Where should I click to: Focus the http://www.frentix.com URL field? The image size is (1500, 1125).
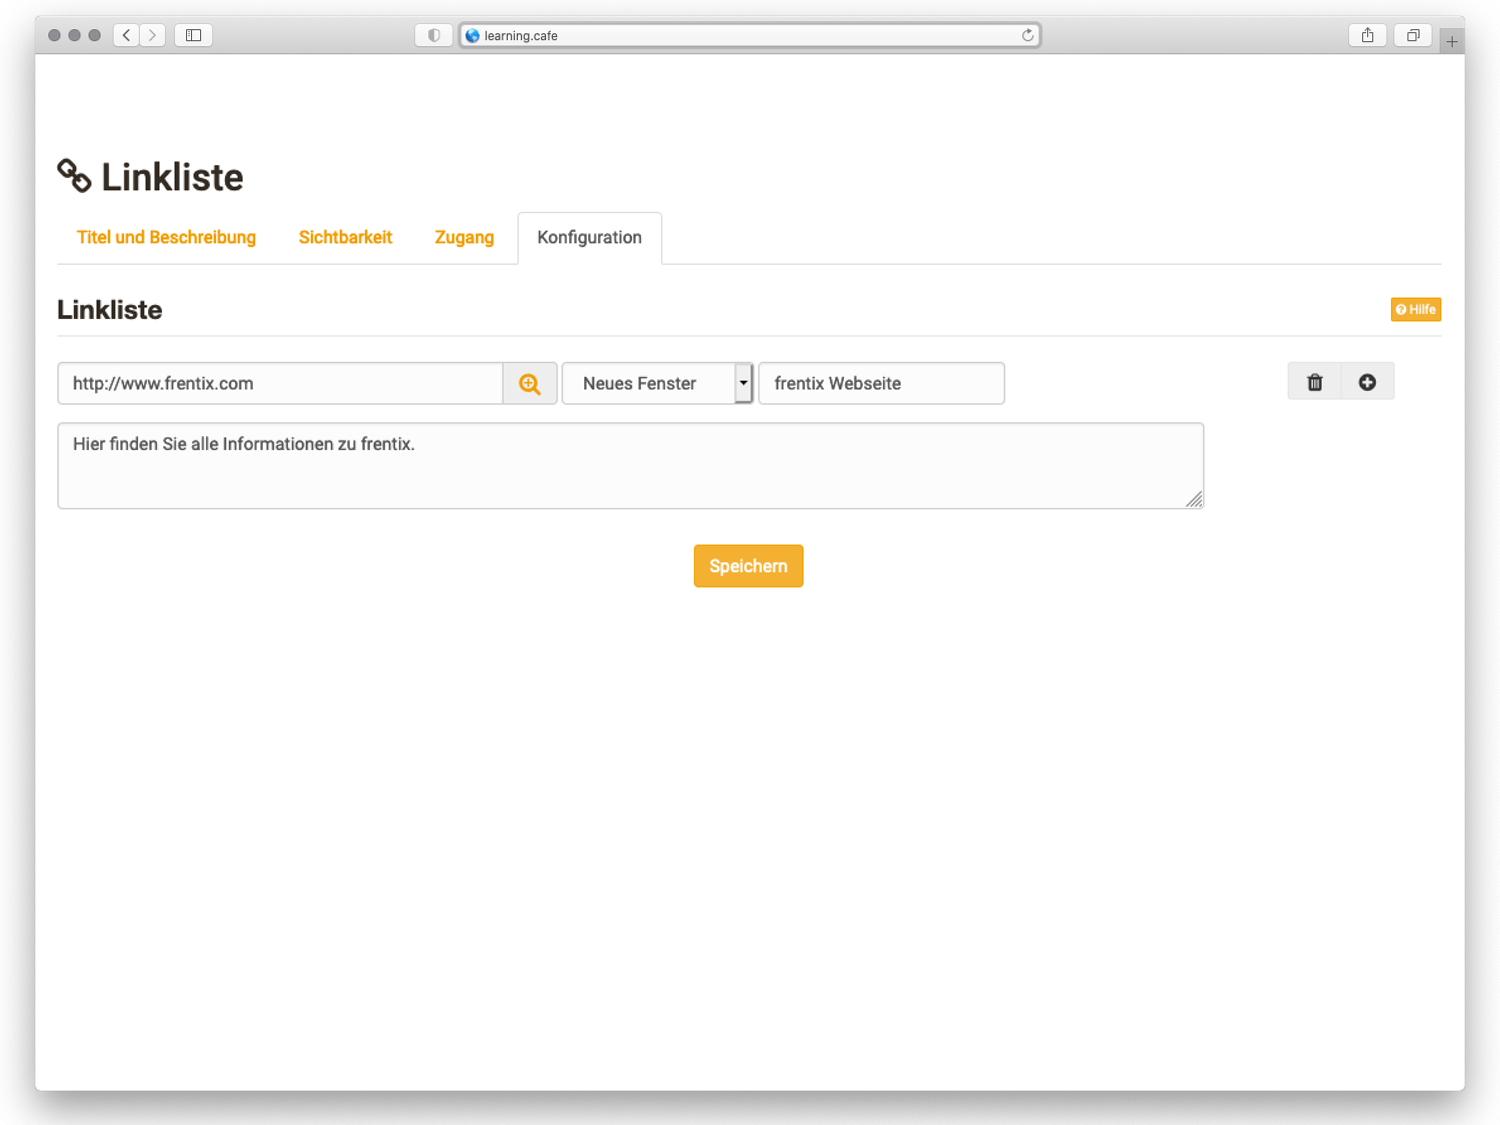[280, 384]
